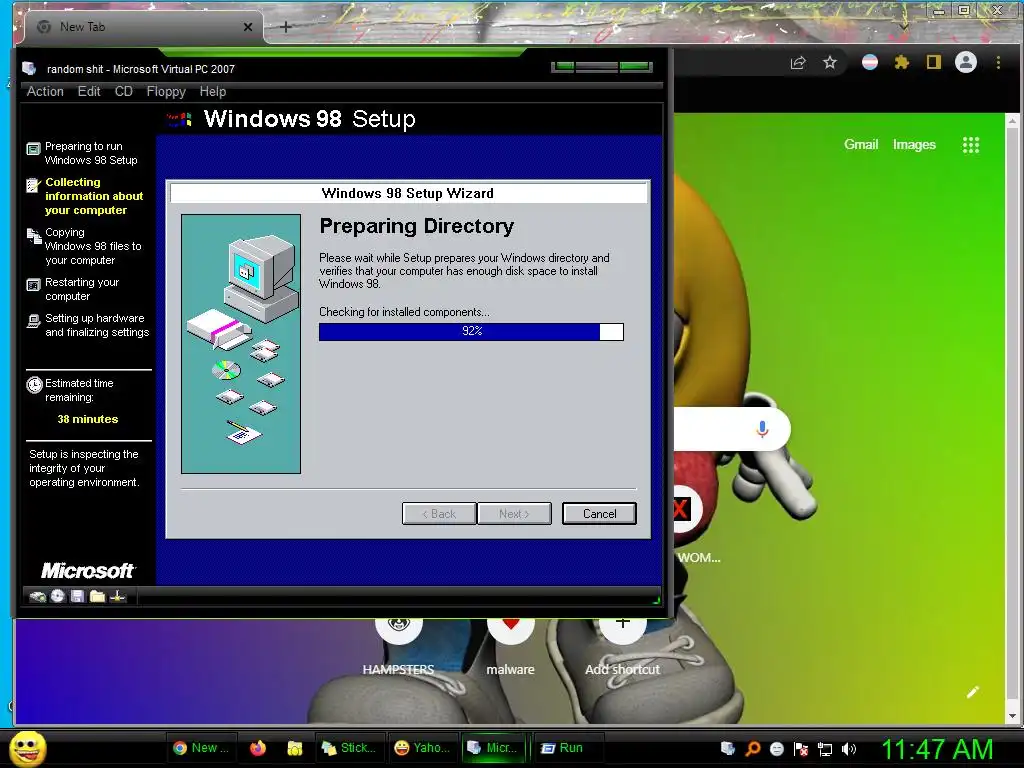1024x768 pixels.
Task: Click the magnifier icon in the system tray
Action: click(752, 748)
